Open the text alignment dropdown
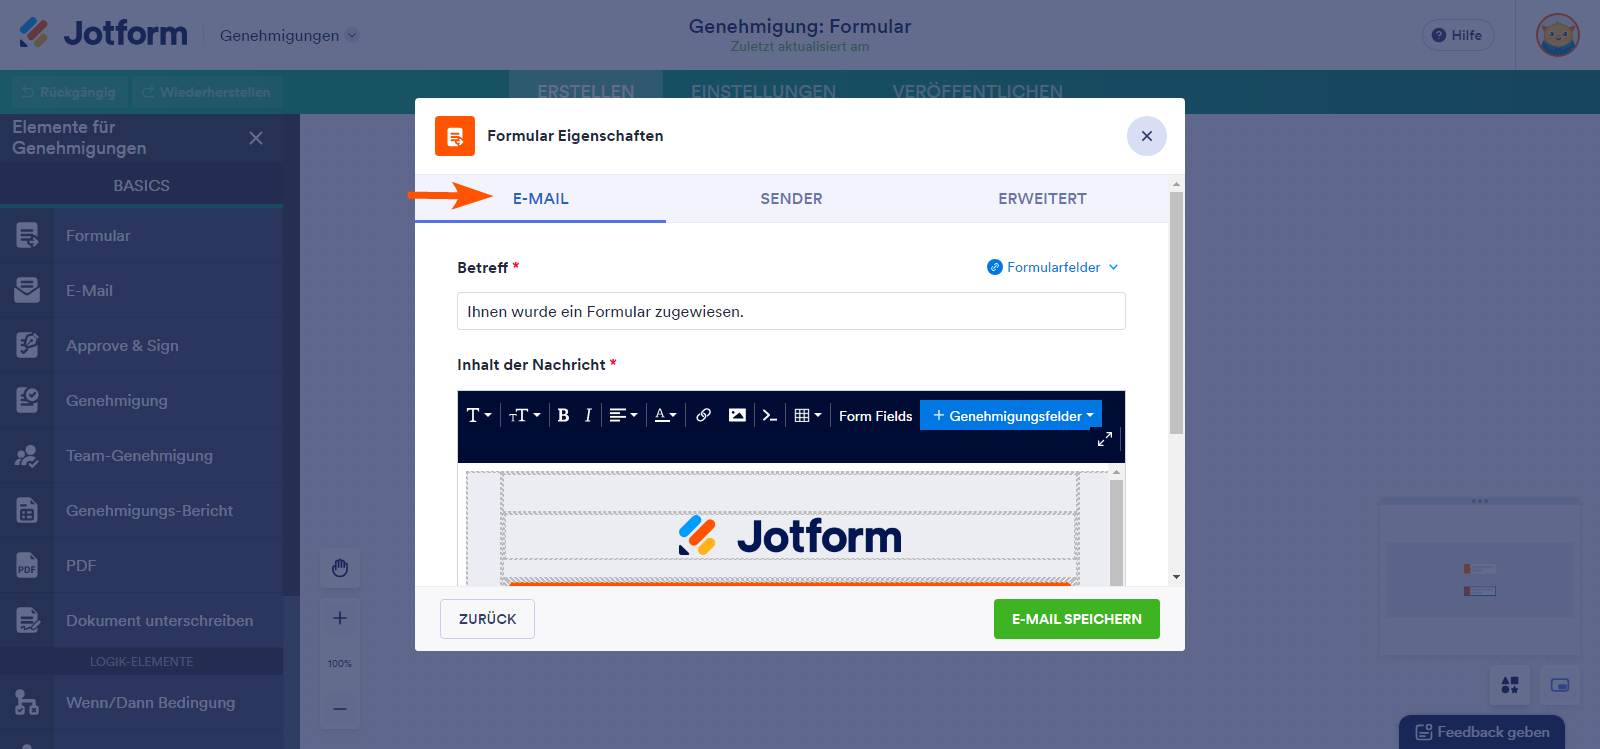 [623, 415]
